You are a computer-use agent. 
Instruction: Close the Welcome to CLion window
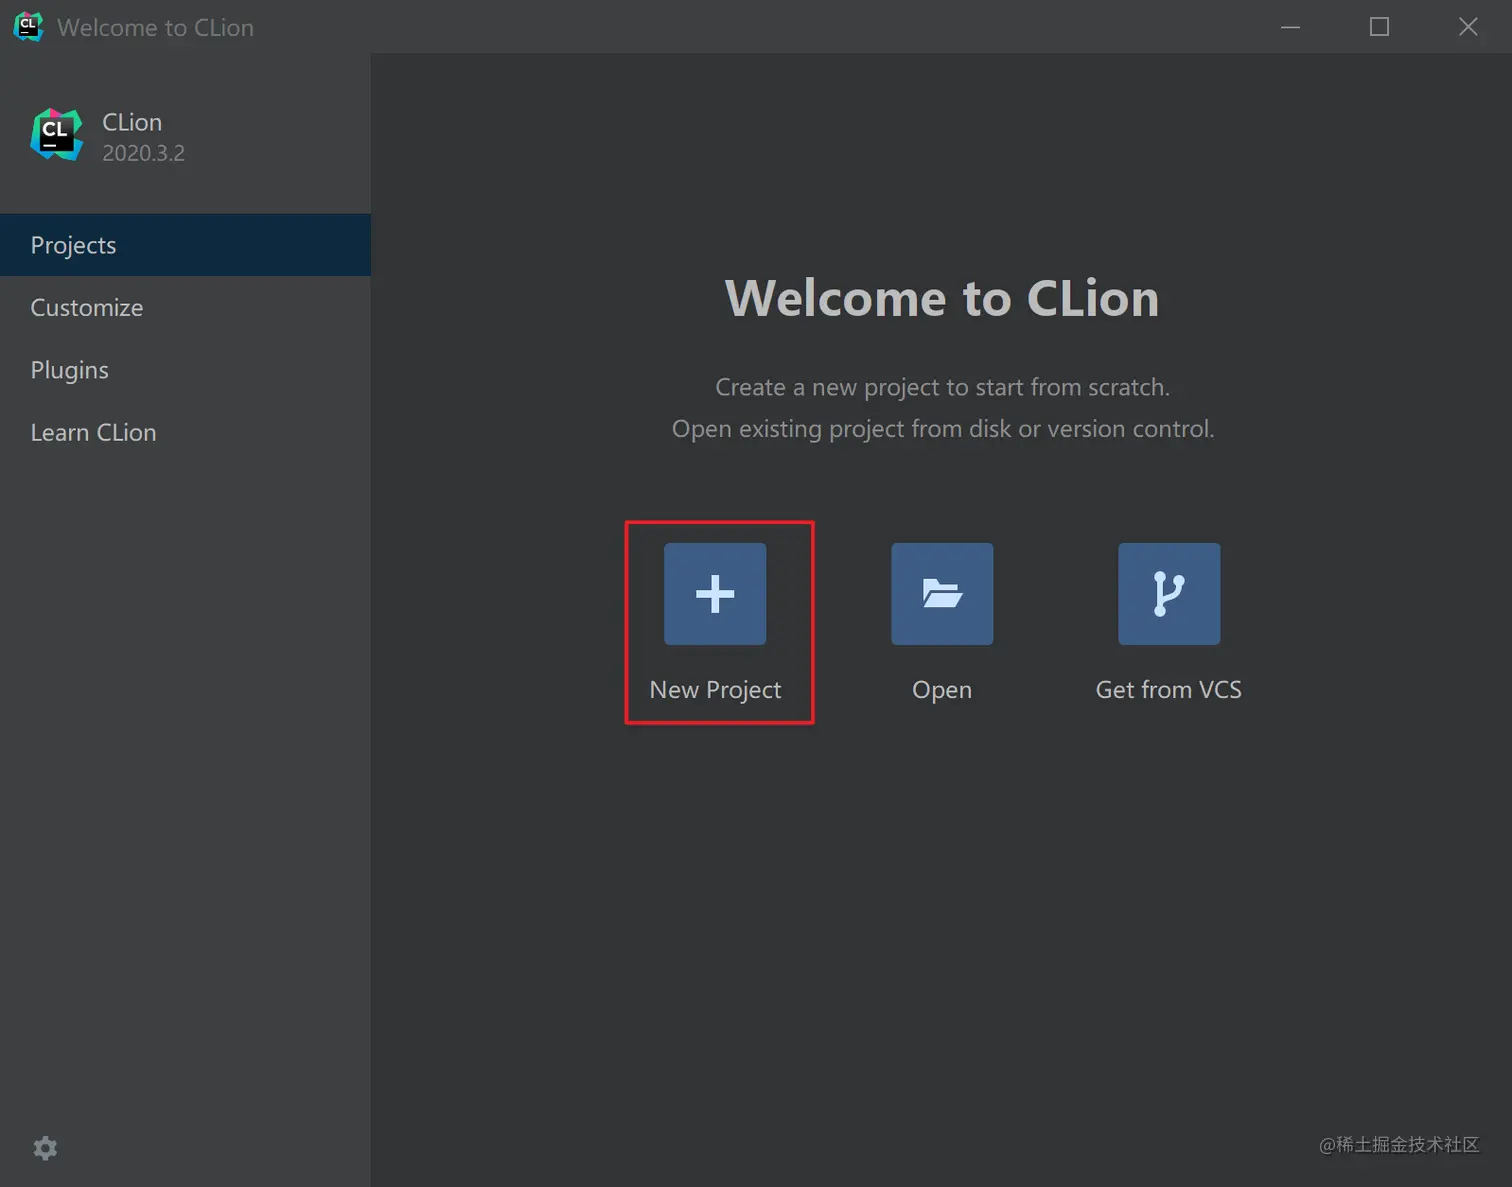coord(1468,27)
